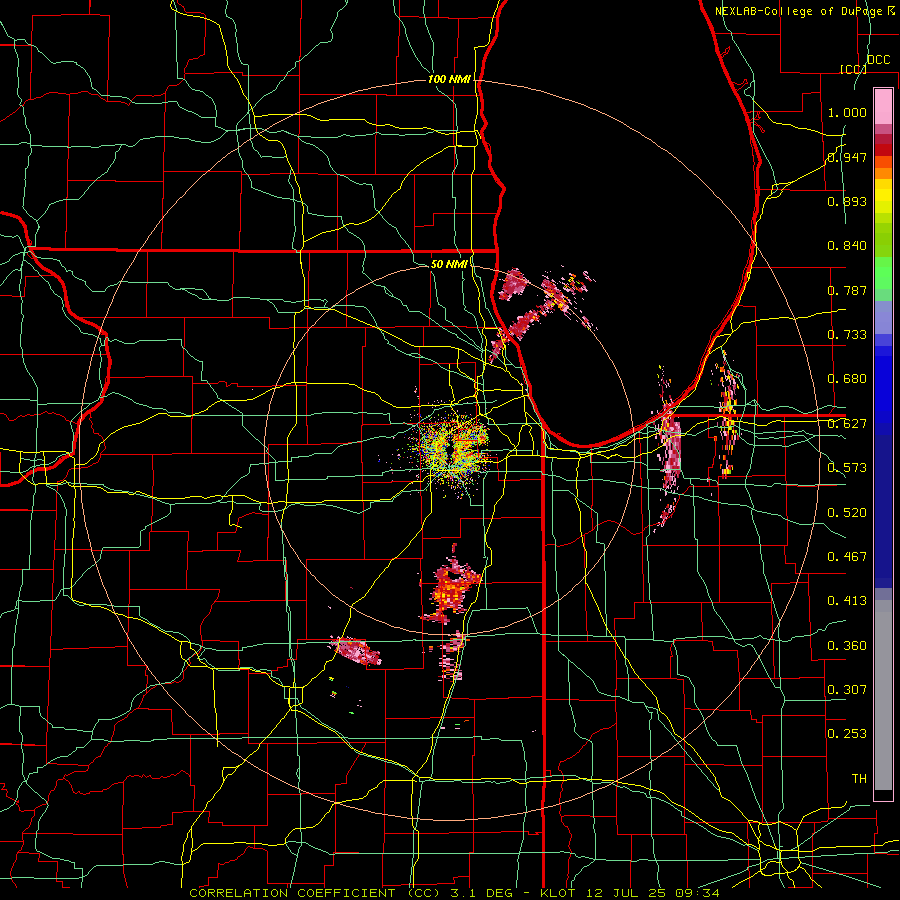Screen dimensions: 900x900
Task: Click the [CC] label above the color bar
Action: 854,69
